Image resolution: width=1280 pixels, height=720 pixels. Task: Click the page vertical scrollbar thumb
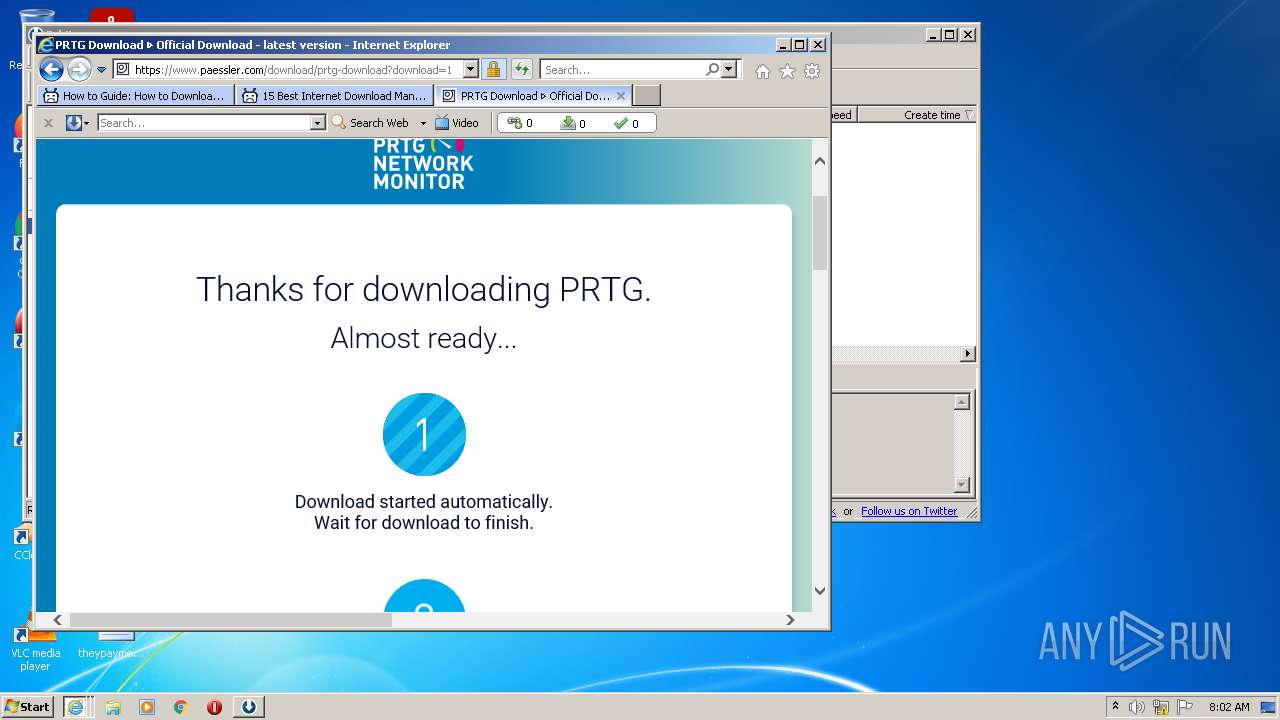click(x=820, y=232)
